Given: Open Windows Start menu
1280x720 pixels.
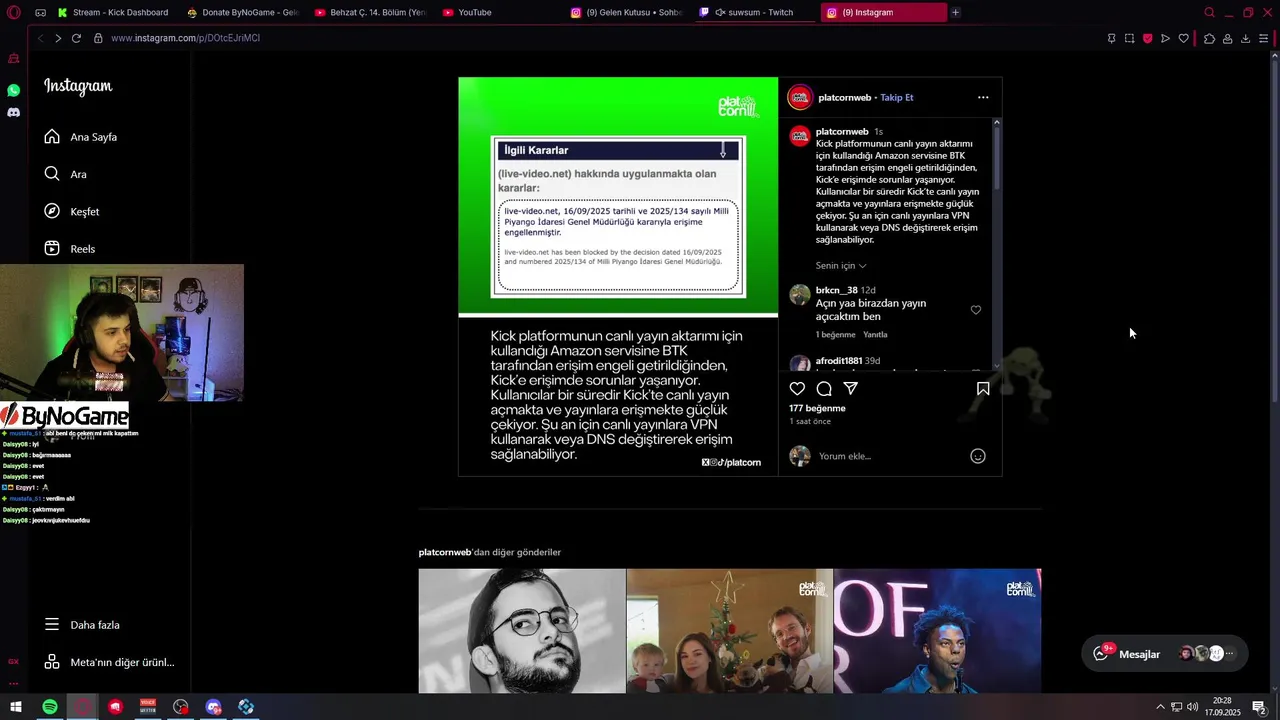Looking at the screenshot, I should (15, 707).
